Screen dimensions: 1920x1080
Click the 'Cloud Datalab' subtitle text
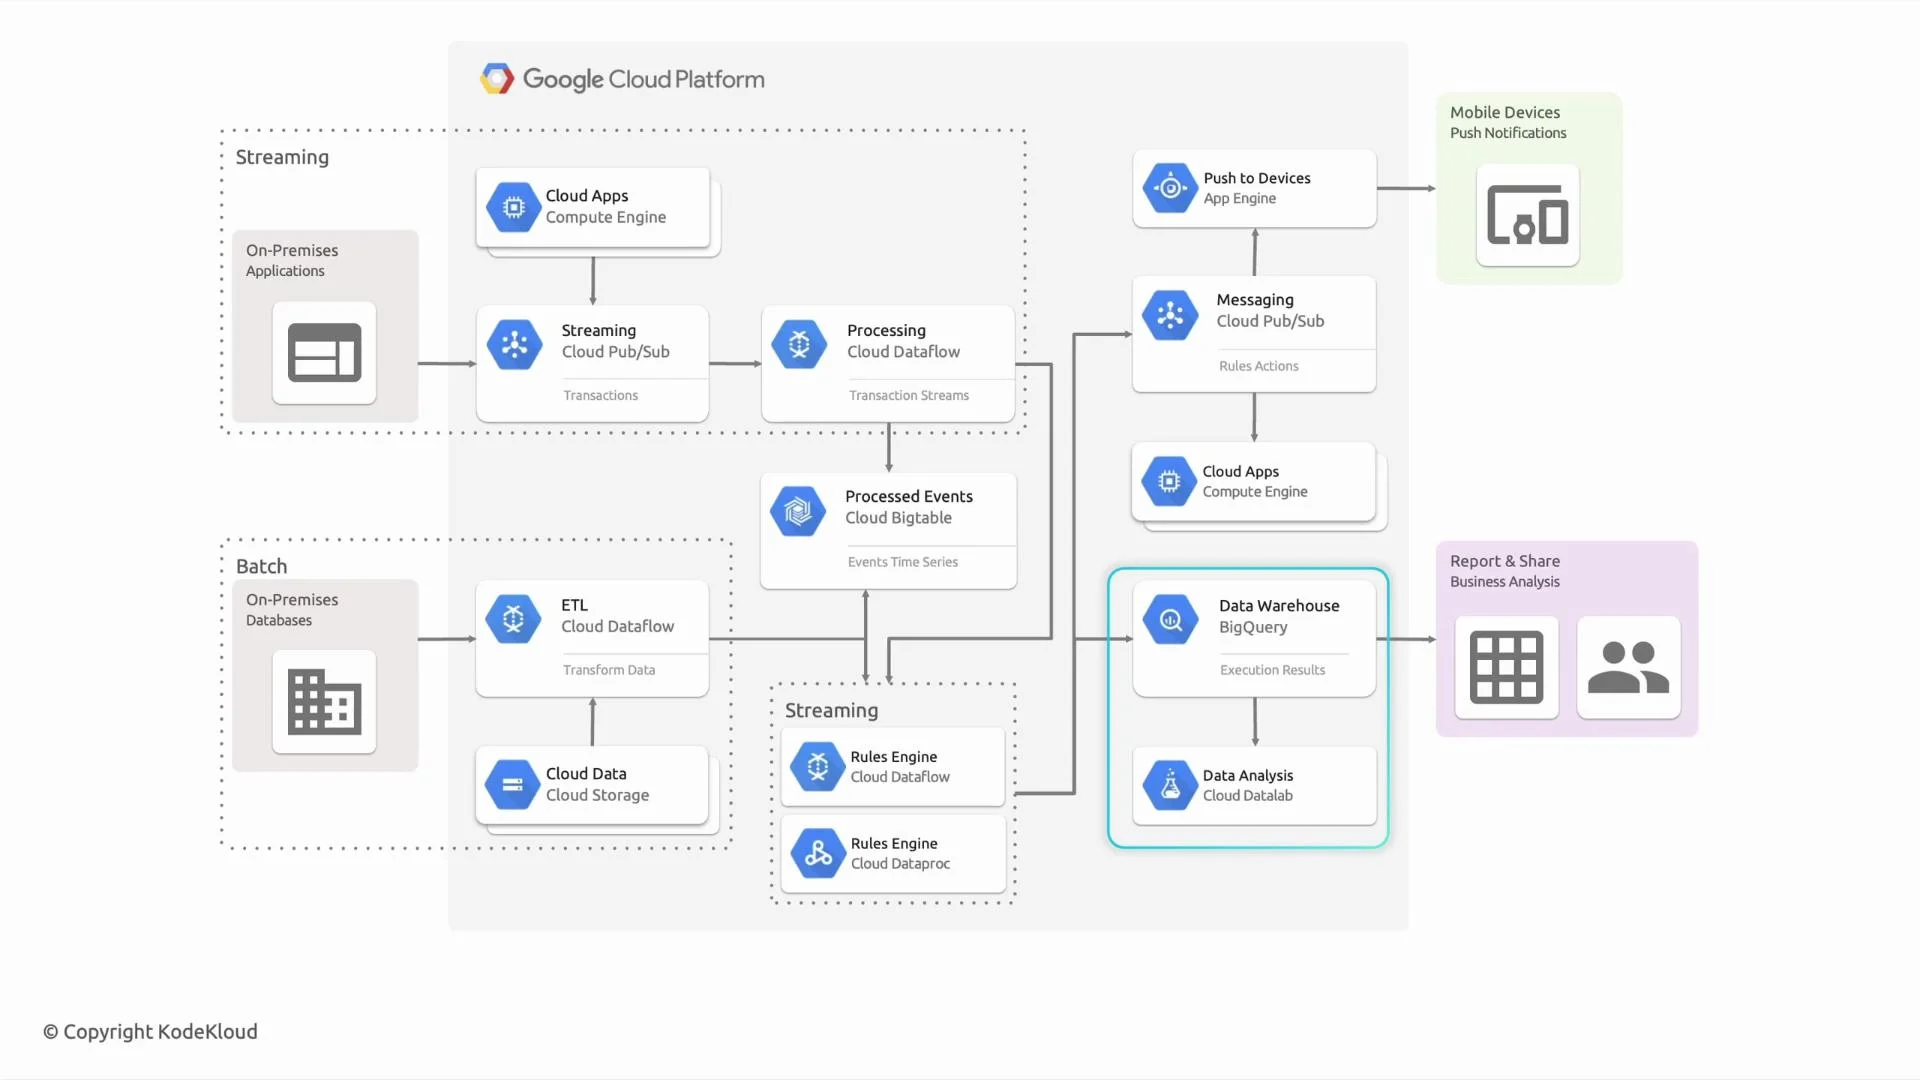pyautogui.click(x=1247, y=795)
